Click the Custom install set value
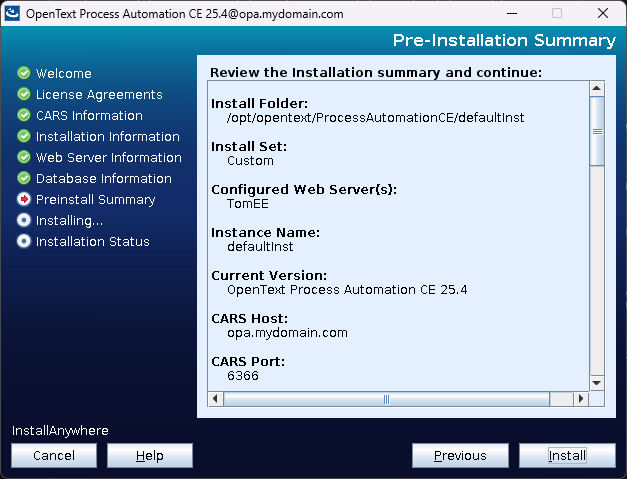 click(250, 161)
